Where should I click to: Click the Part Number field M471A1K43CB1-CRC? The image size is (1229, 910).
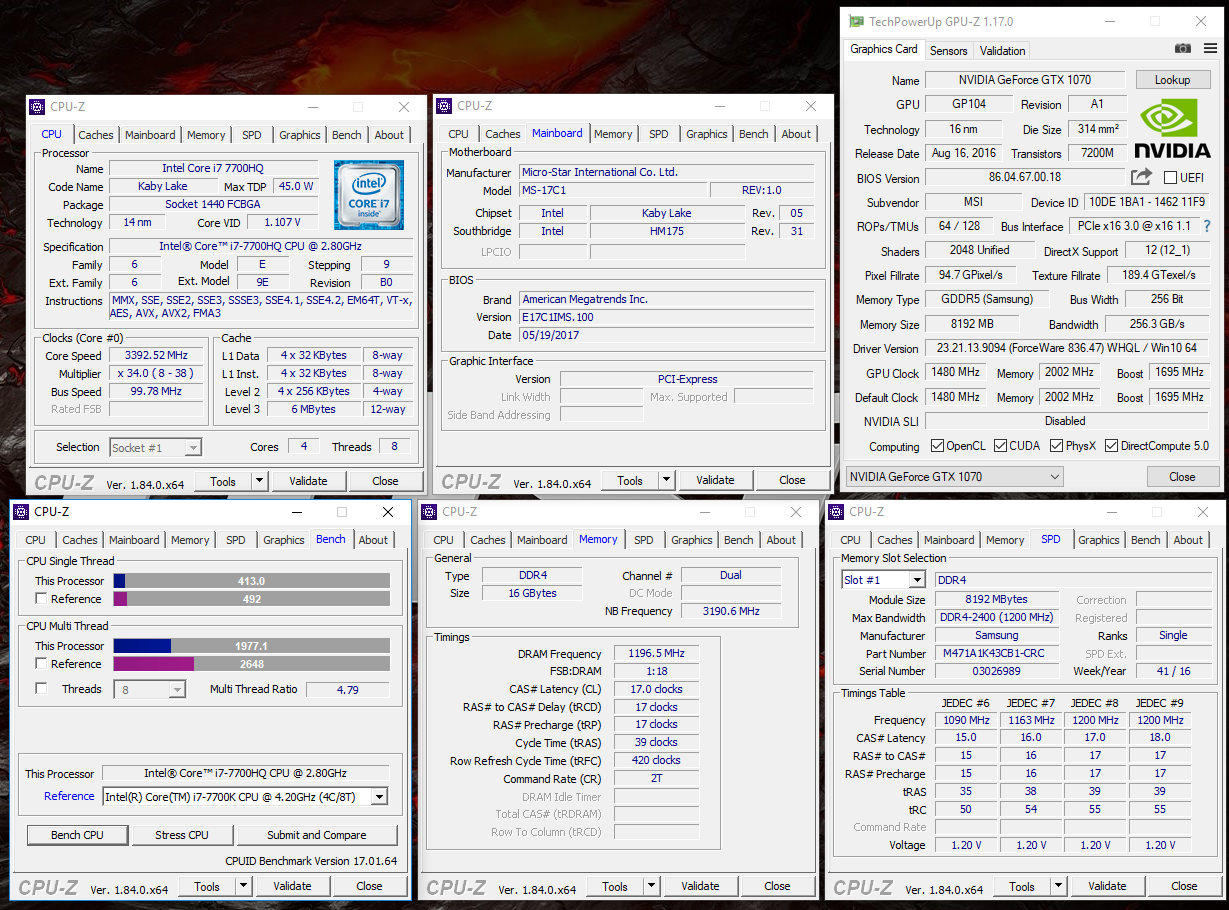click(996, 653)
